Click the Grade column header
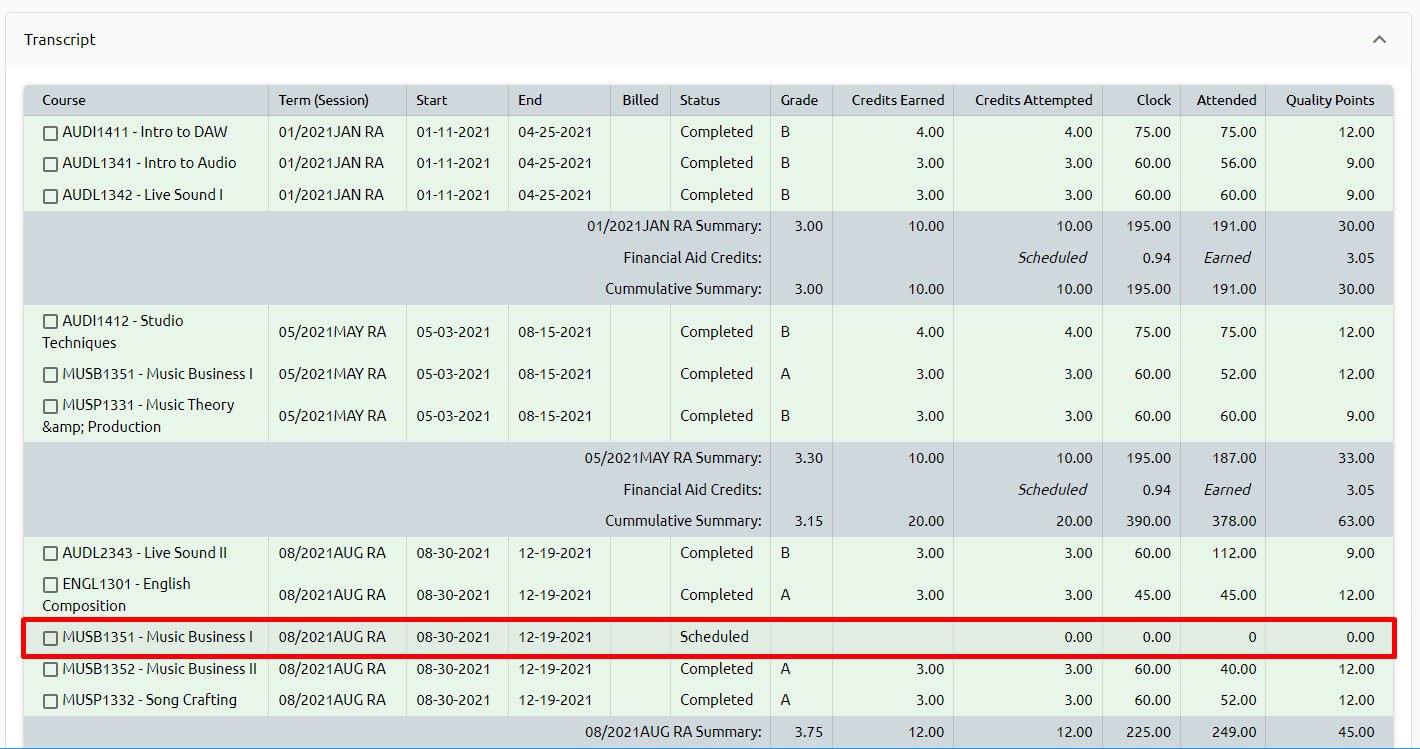The height and width of the screenshot is (749, 1420). (x=799, y=100)
